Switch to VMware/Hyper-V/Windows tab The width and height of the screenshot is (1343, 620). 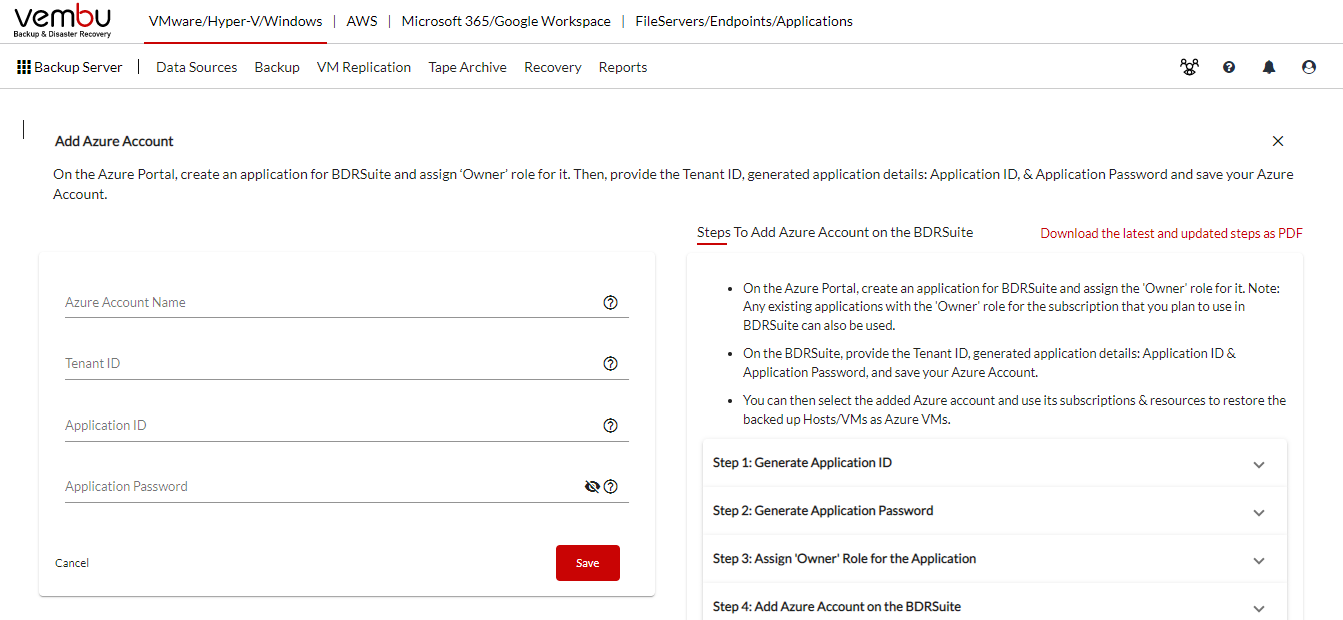(235, 21)
